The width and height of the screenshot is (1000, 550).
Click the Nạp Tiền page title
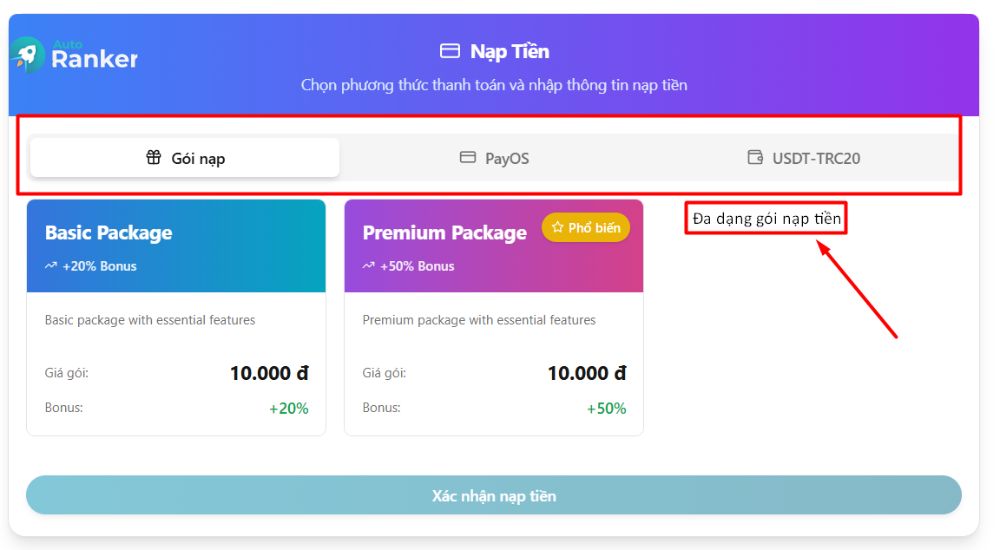pyautogui.click(x=510, y=51)
